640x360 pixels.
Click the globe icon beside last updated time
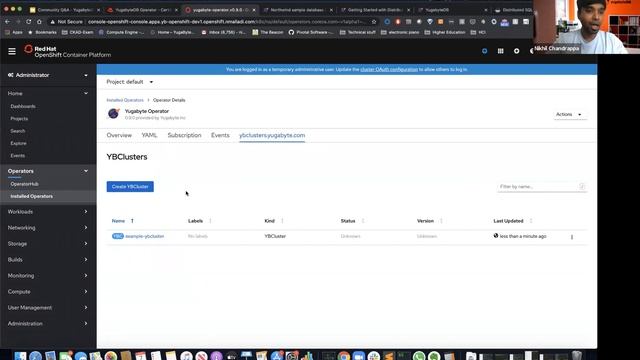(x=496, y=236)
